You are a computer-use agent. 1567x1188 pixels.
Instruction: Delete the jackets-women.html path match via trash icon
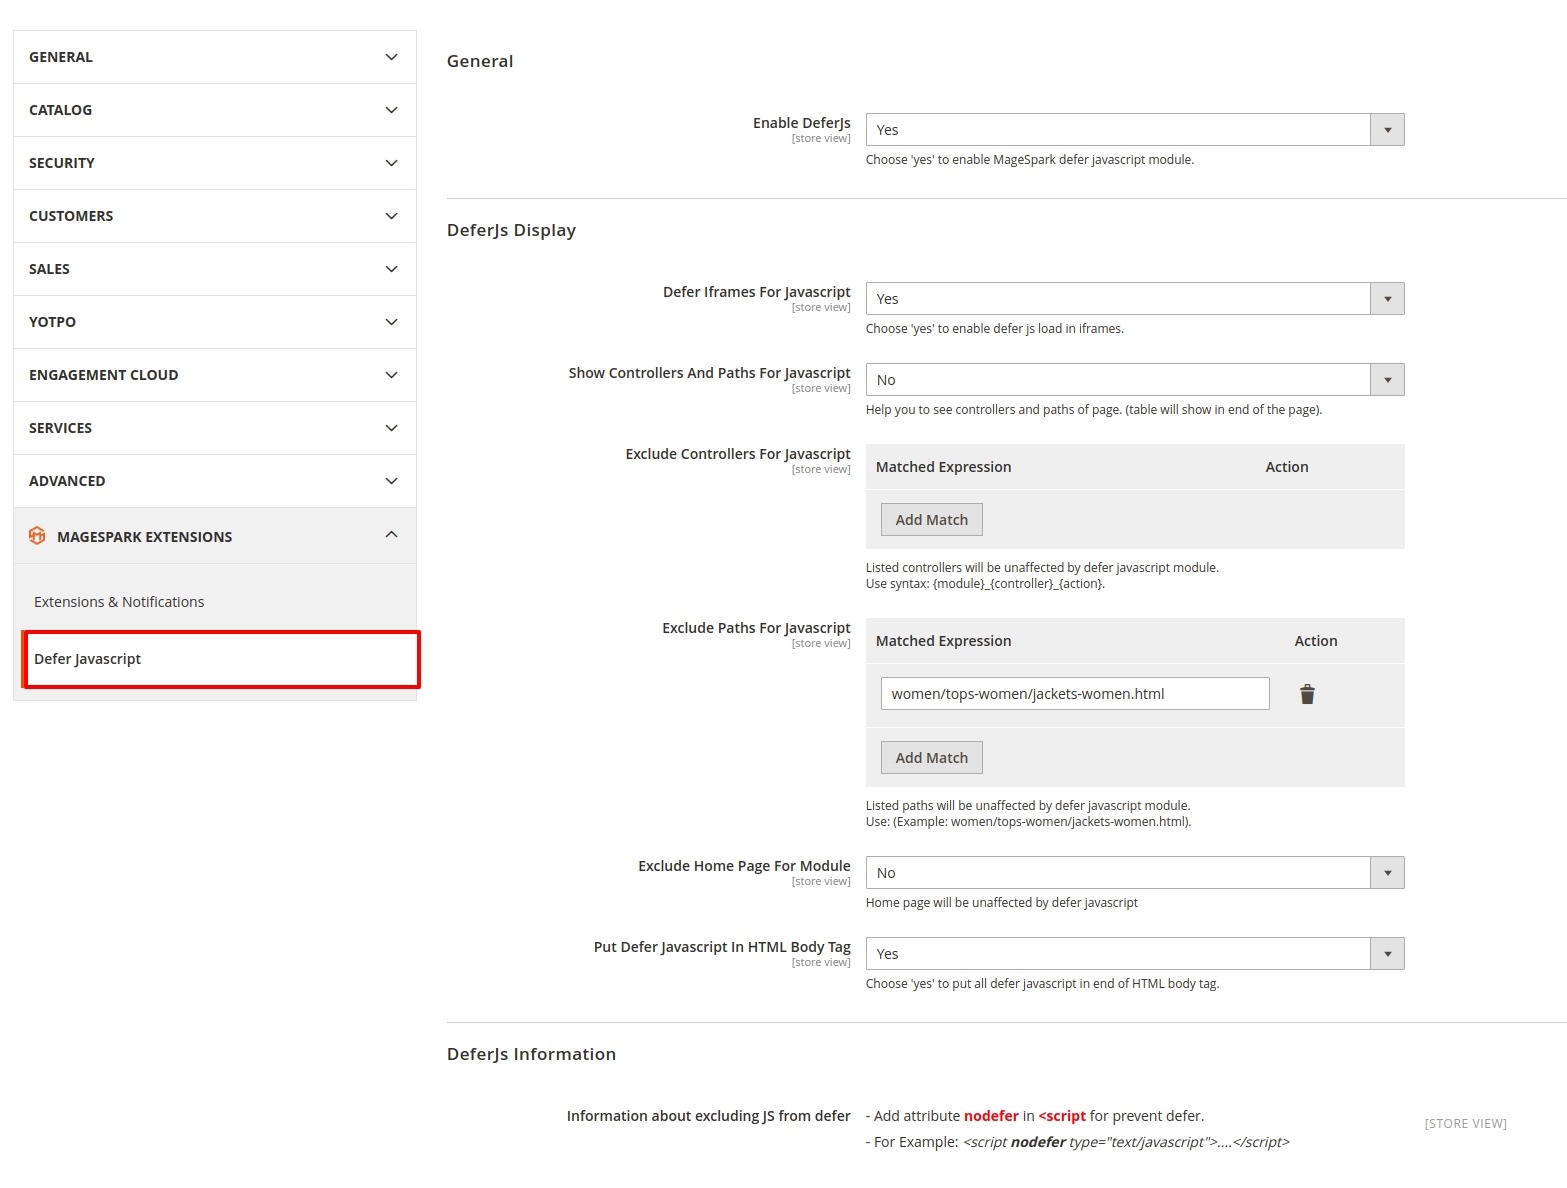coord(1307,694)
